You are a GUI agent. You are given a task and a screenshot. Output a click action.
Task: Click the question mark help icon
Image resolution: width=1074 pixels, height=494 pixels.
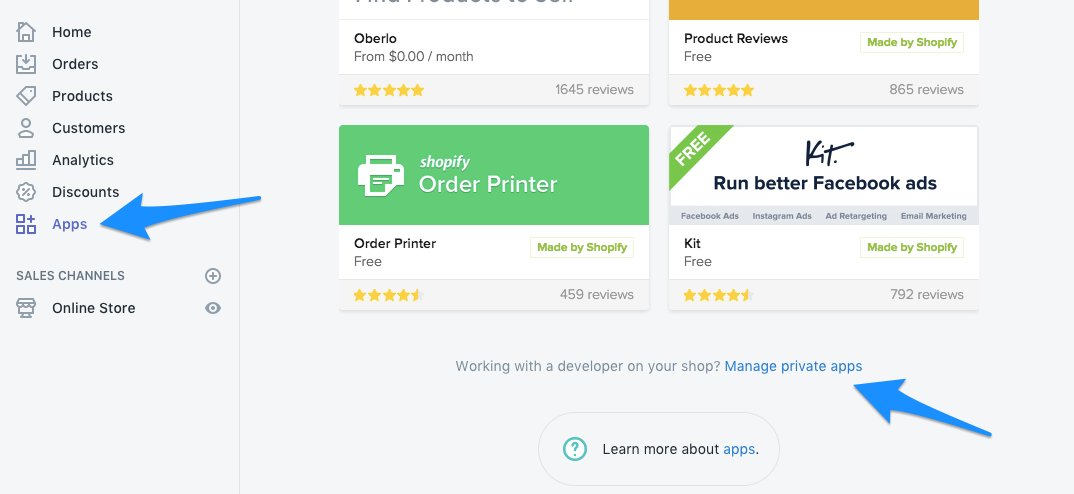(x=575, y=449)
